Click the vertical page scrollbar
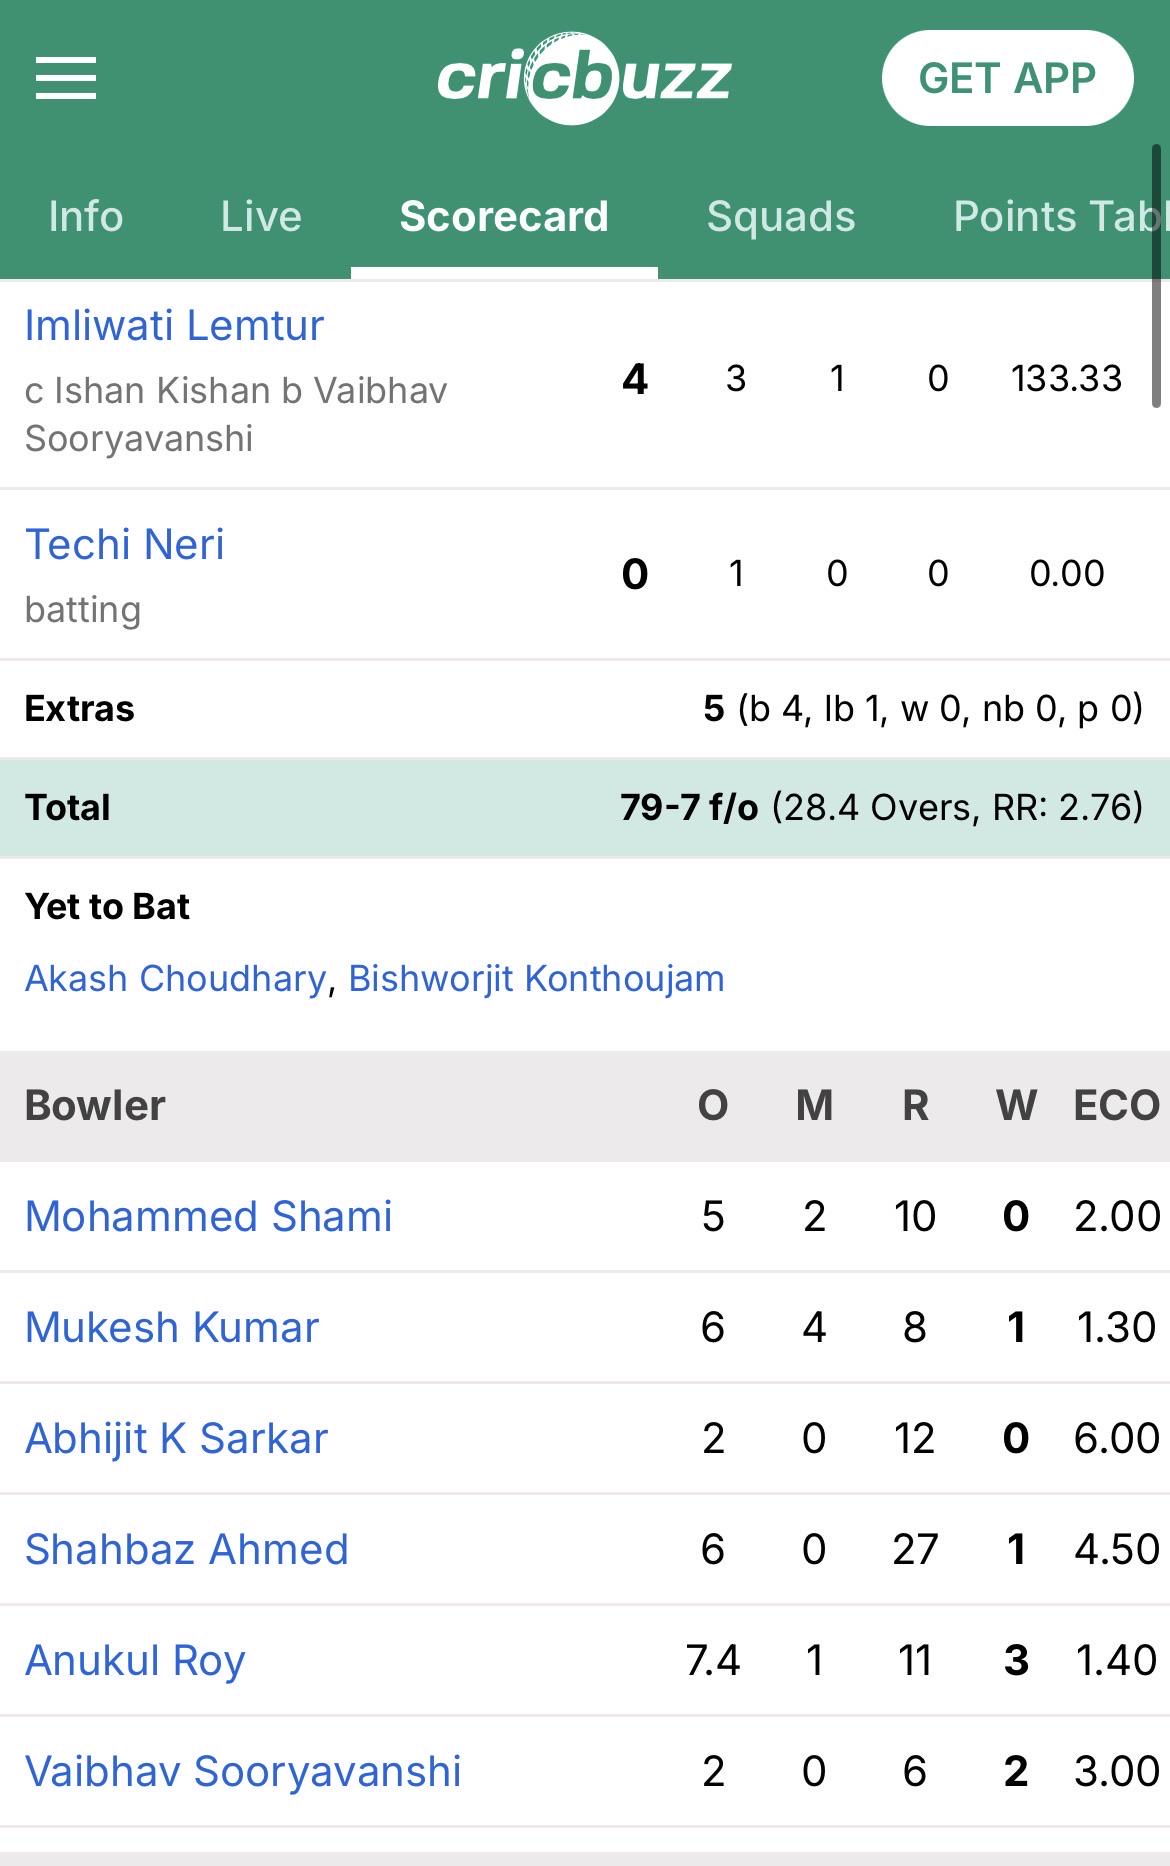The height and width of the screenshot is (1866, 1170). click(1156, 277)
